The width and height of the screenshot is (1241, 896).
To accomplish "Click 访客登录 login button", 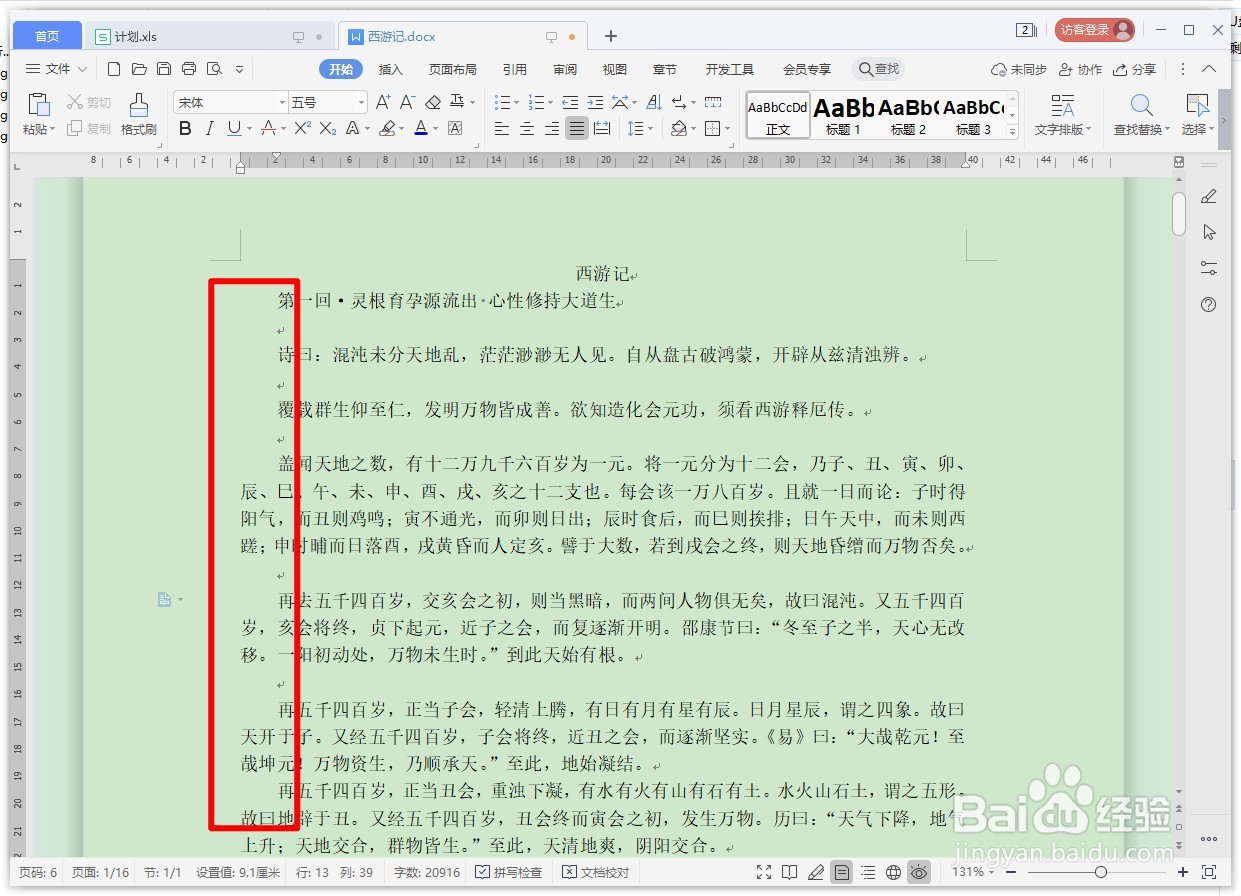I will 1094,30.
